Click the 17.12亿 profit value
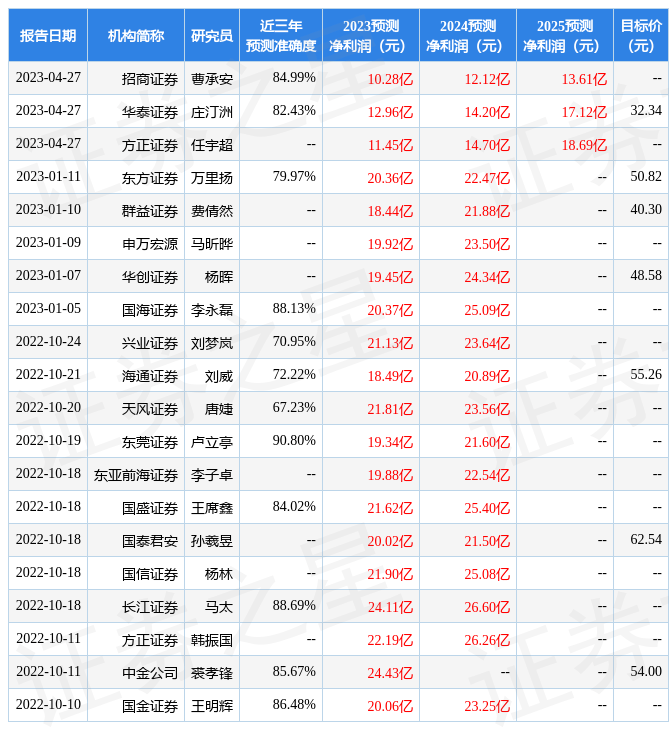The height and width of the screenshot is (730, 669). coord(584,112)
